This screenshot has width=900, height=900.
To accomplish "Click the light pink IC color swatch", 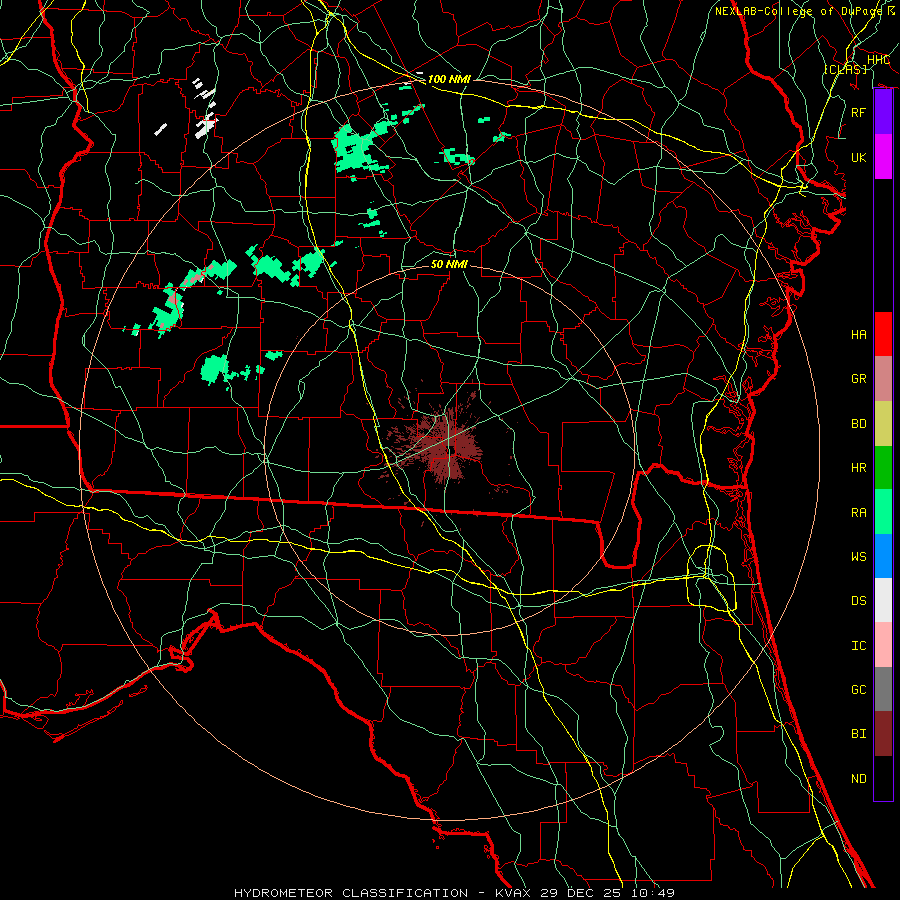I will tap(883, 645).
